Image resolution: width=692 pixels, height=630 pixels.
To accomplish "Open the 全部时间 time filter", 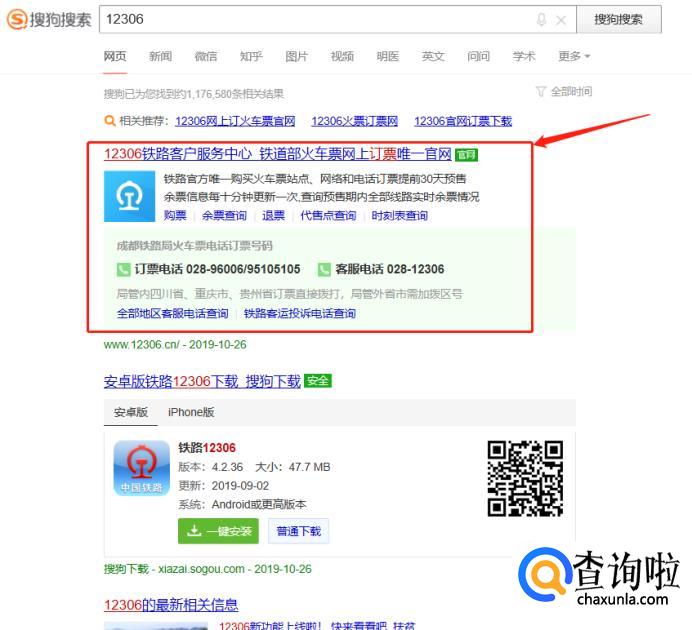I will point(564,91).
